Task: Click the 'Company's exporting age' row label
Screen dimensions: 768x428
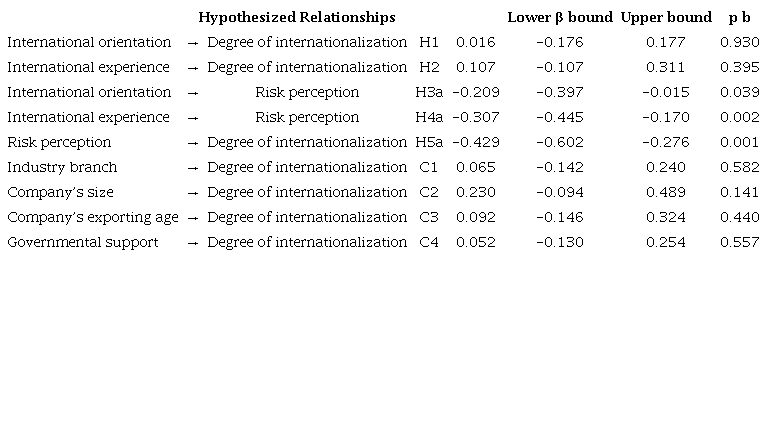Action: pos(93,217)
